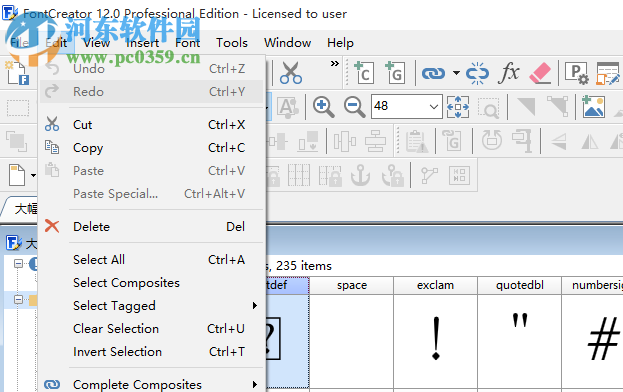Viewport: 623px width, 392px height.
Task: Open the Window menu
Action: (x=288, y=42)
